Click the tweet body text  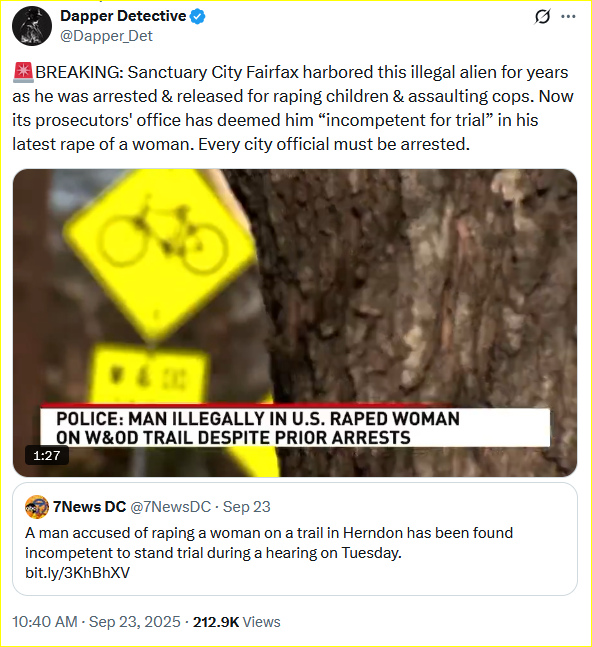point(293,108)
